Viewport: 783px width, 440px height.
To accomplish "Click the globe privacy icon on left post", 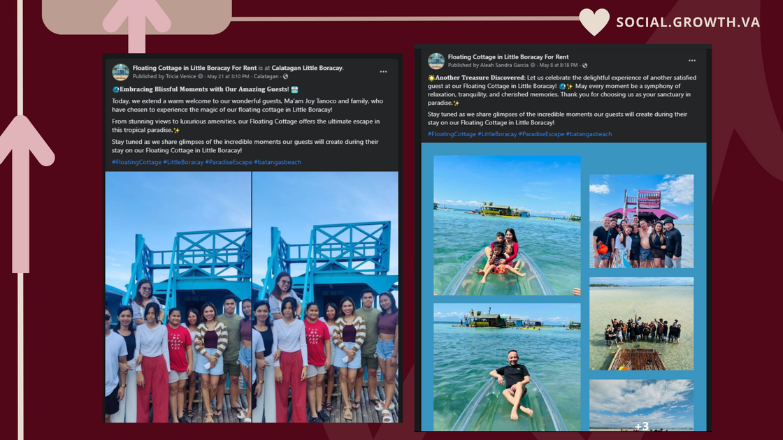I will 285,76.
